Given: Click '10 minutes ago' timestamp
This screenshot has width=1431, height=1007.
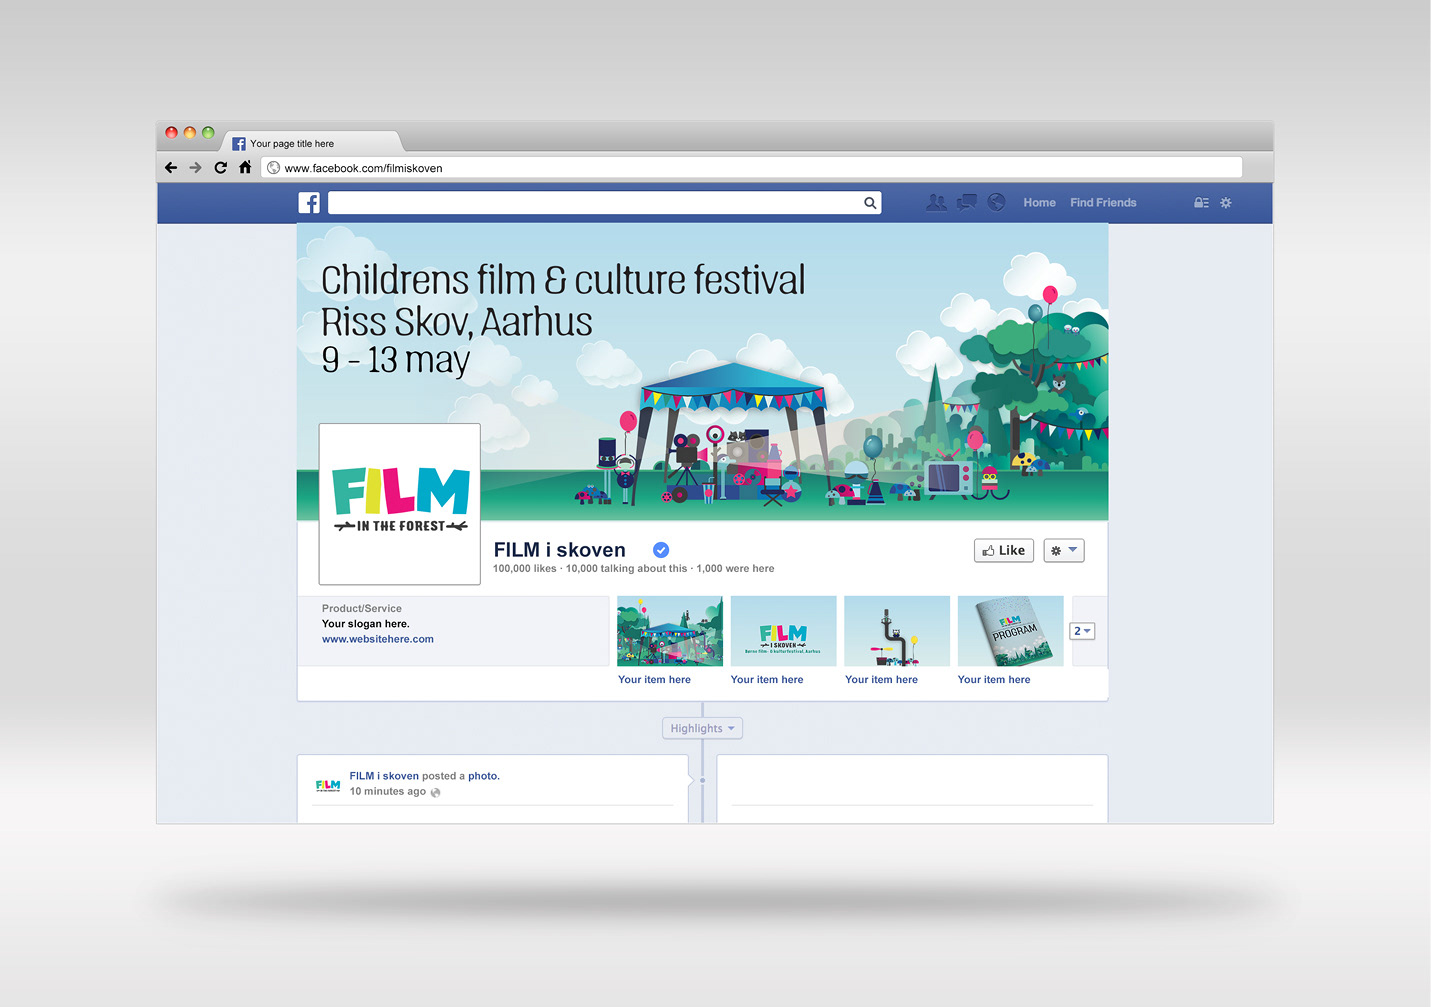Looking at the screenshot, I should pyautogui.click(x=388, y=791).
